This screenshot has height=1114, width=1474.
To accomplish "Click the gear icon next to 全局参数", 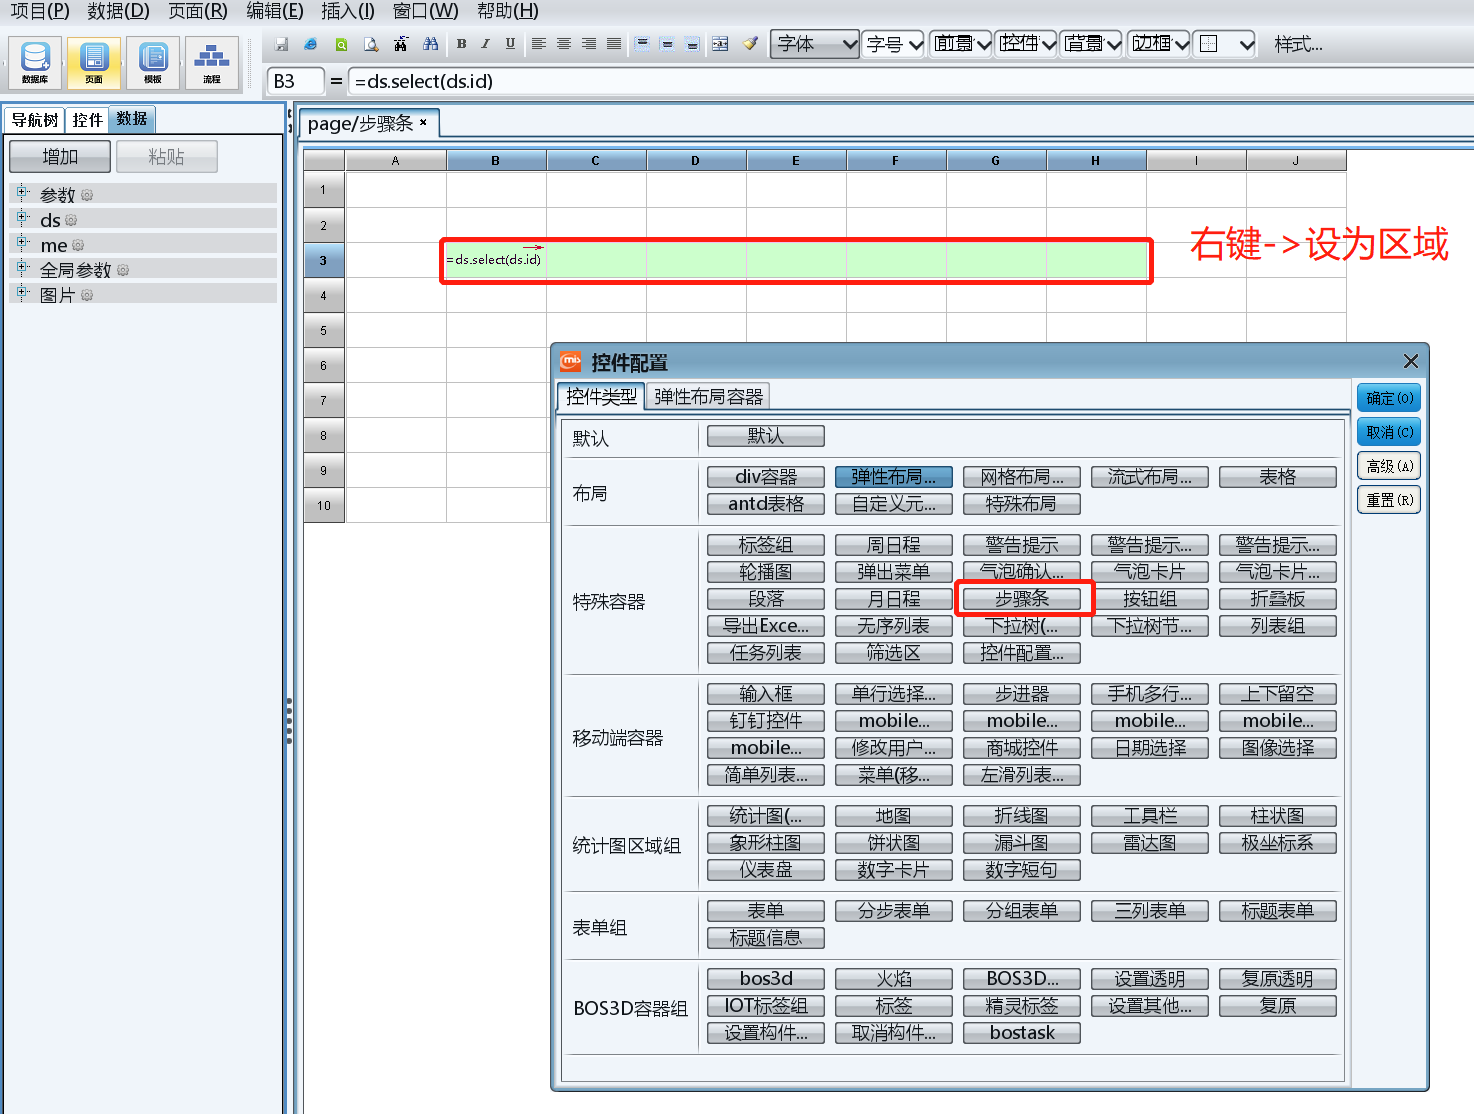I will (x=123, y=270).
